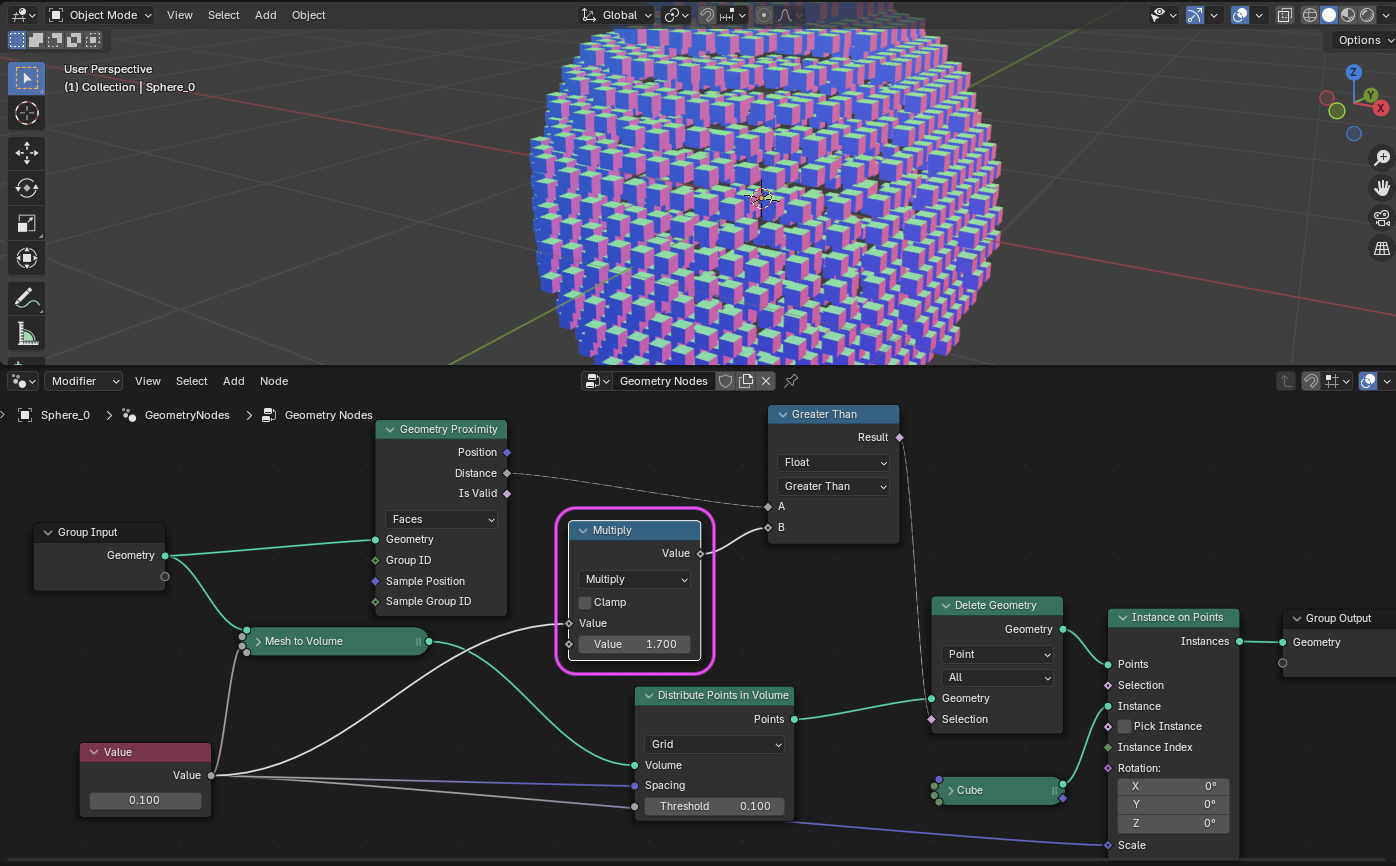Select the Annotate tool

27,297
